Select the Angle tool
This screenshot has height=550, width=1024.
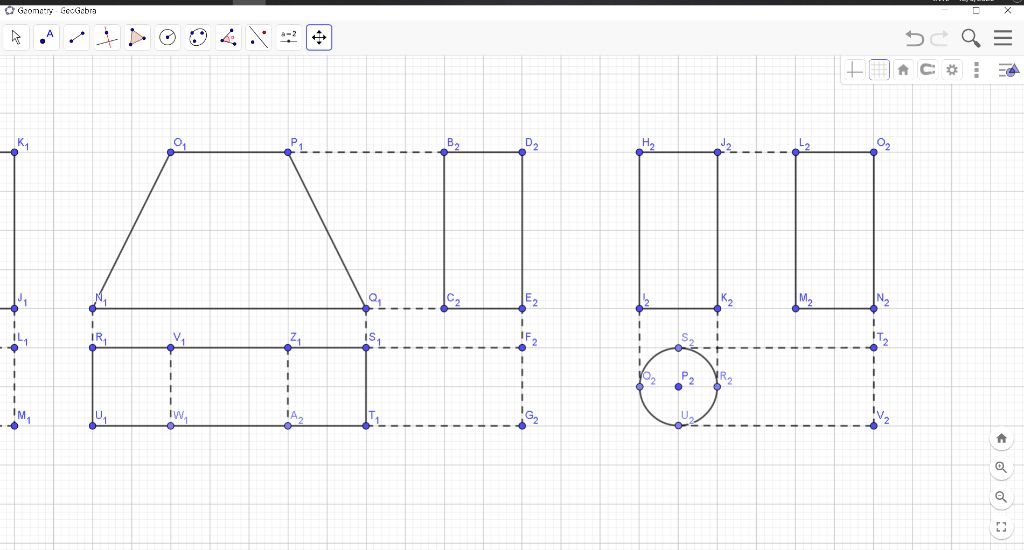(x=228, y=37)
